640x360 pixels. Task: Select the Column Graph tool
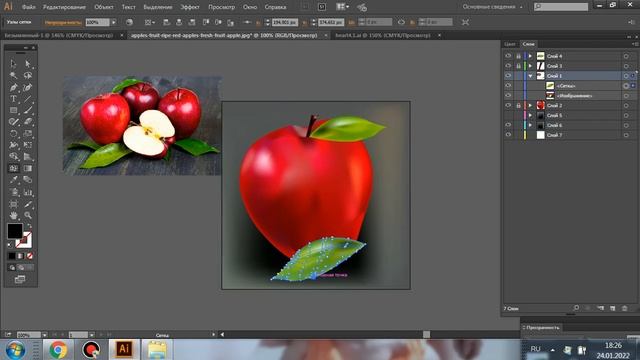28,192
